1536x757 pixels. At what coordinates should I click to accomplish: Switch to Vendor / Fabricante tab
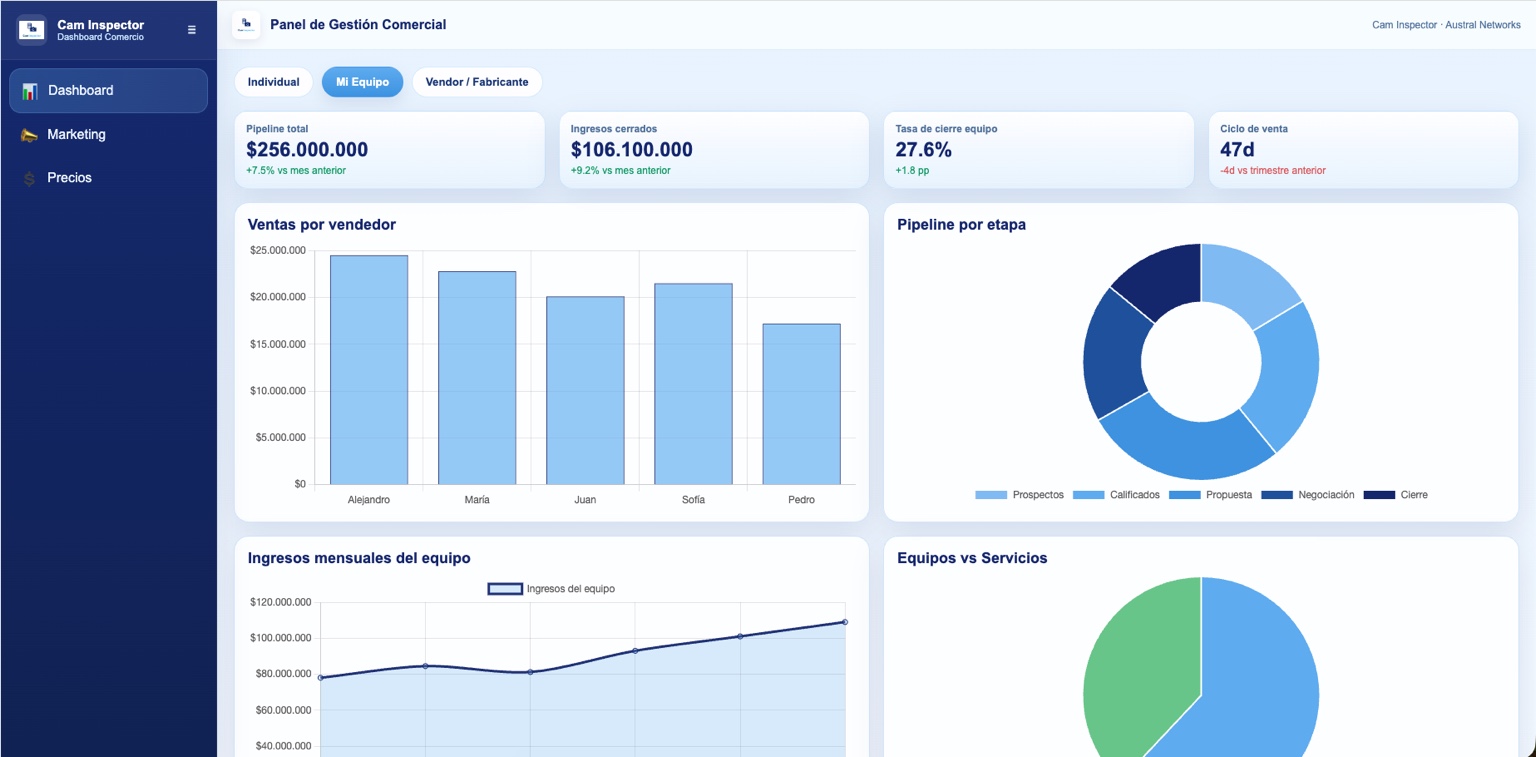(x=477, y=82)
